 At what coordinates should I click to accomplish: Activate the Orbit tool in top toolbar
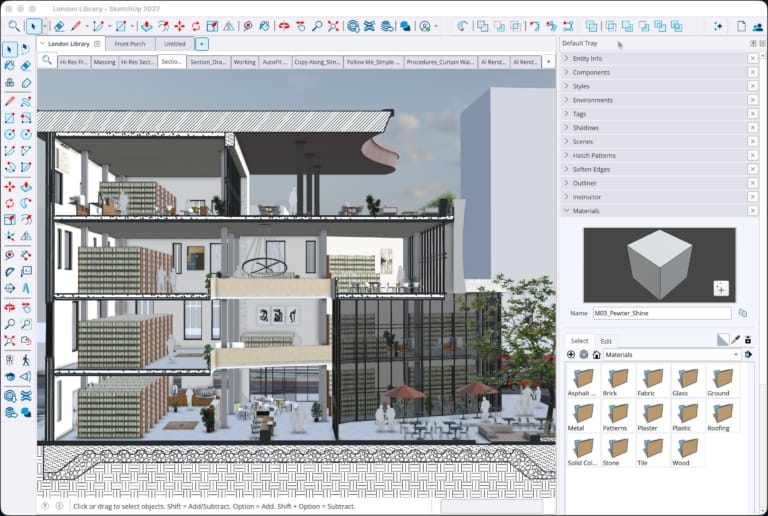[x=284, y=26]
